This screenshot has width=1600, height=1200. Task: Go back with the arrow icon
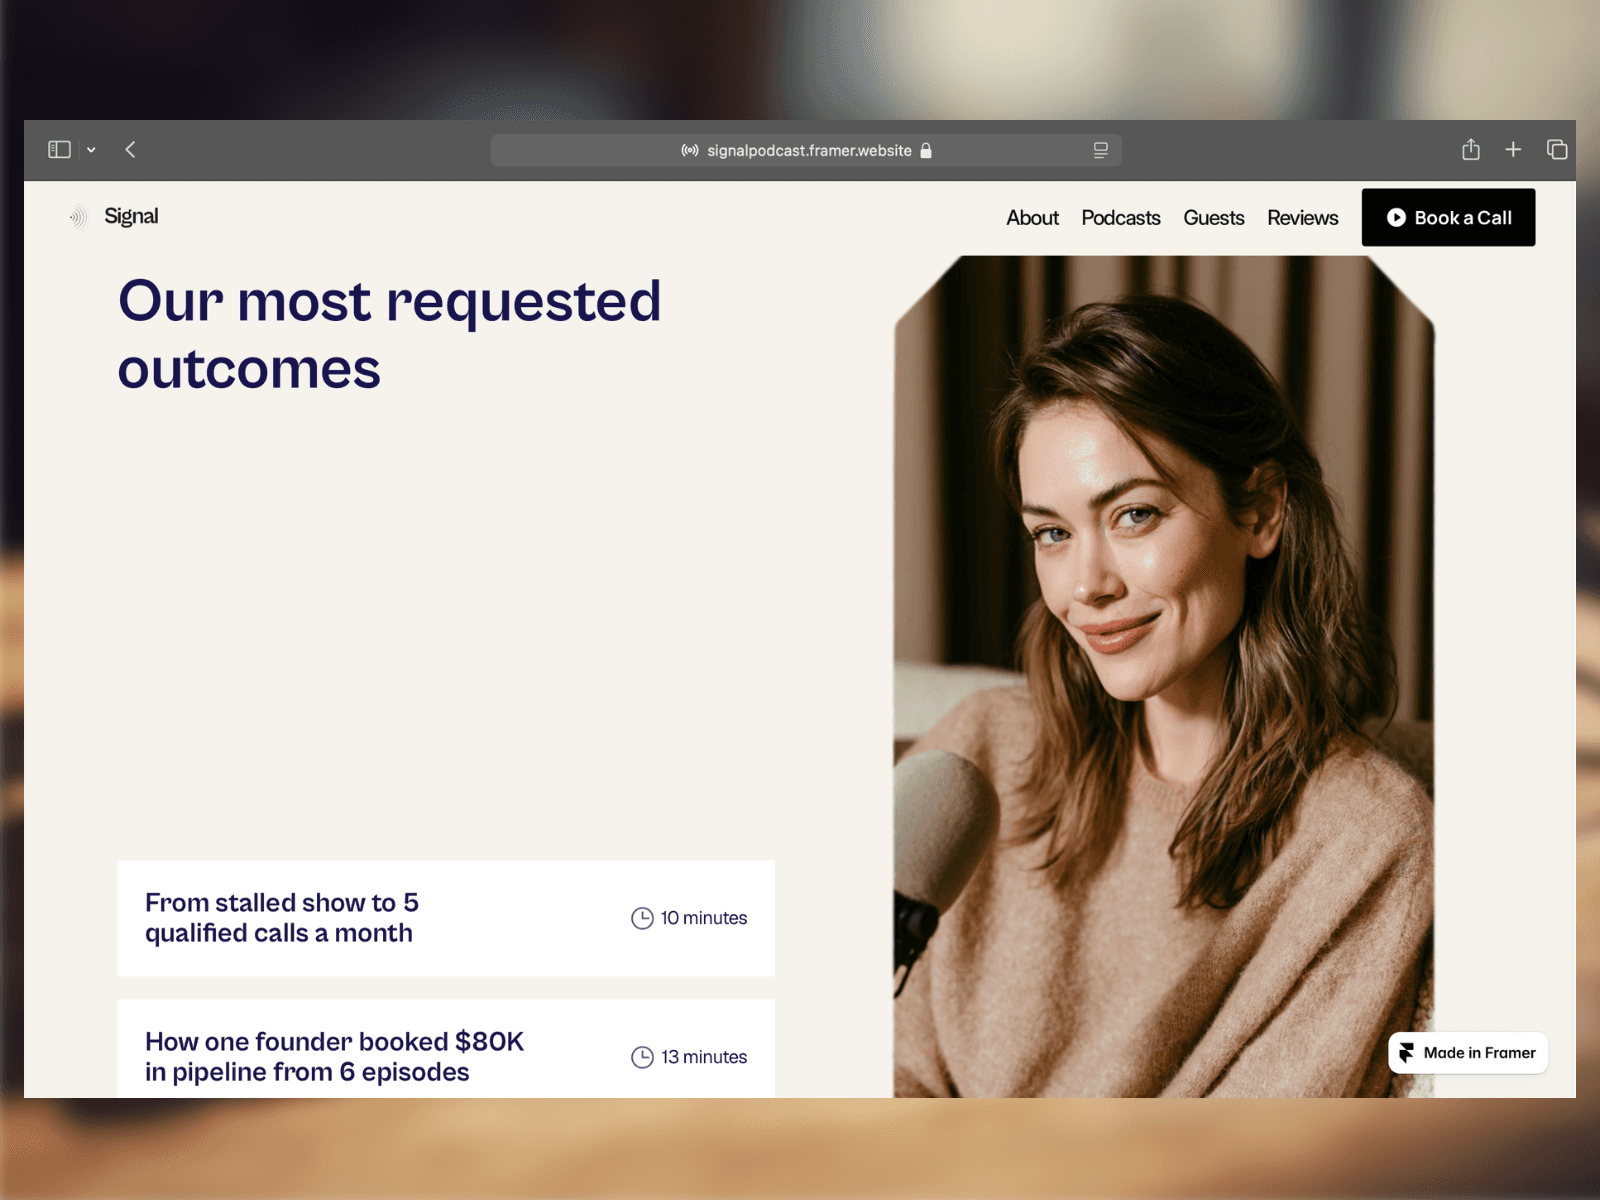tap(130, 150)
